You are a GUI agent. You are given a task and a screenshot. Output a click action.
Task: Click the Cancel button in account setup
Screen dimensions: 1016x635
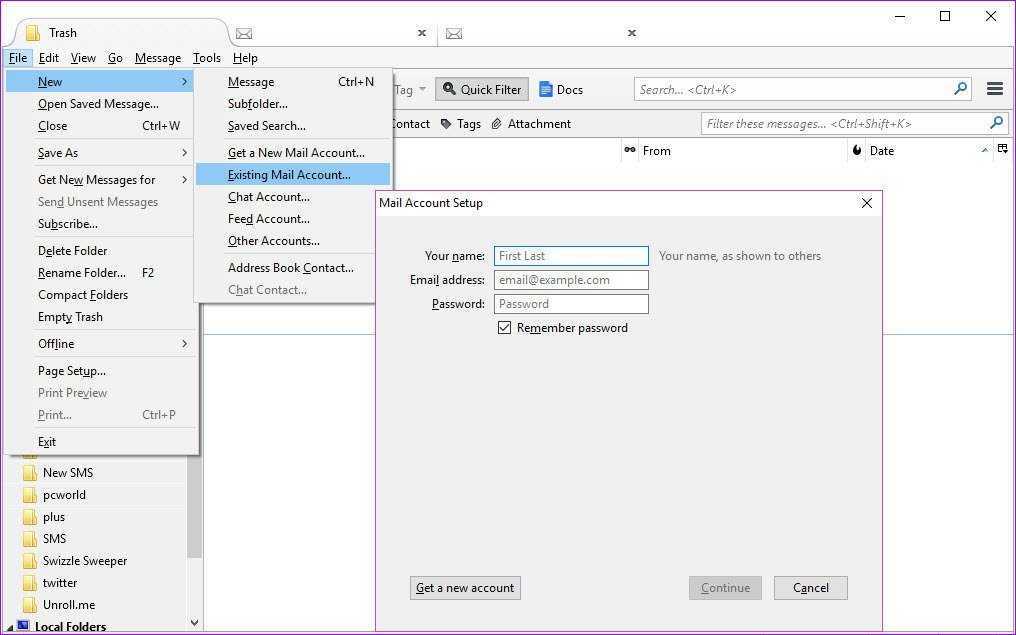(x=810, y=588)
